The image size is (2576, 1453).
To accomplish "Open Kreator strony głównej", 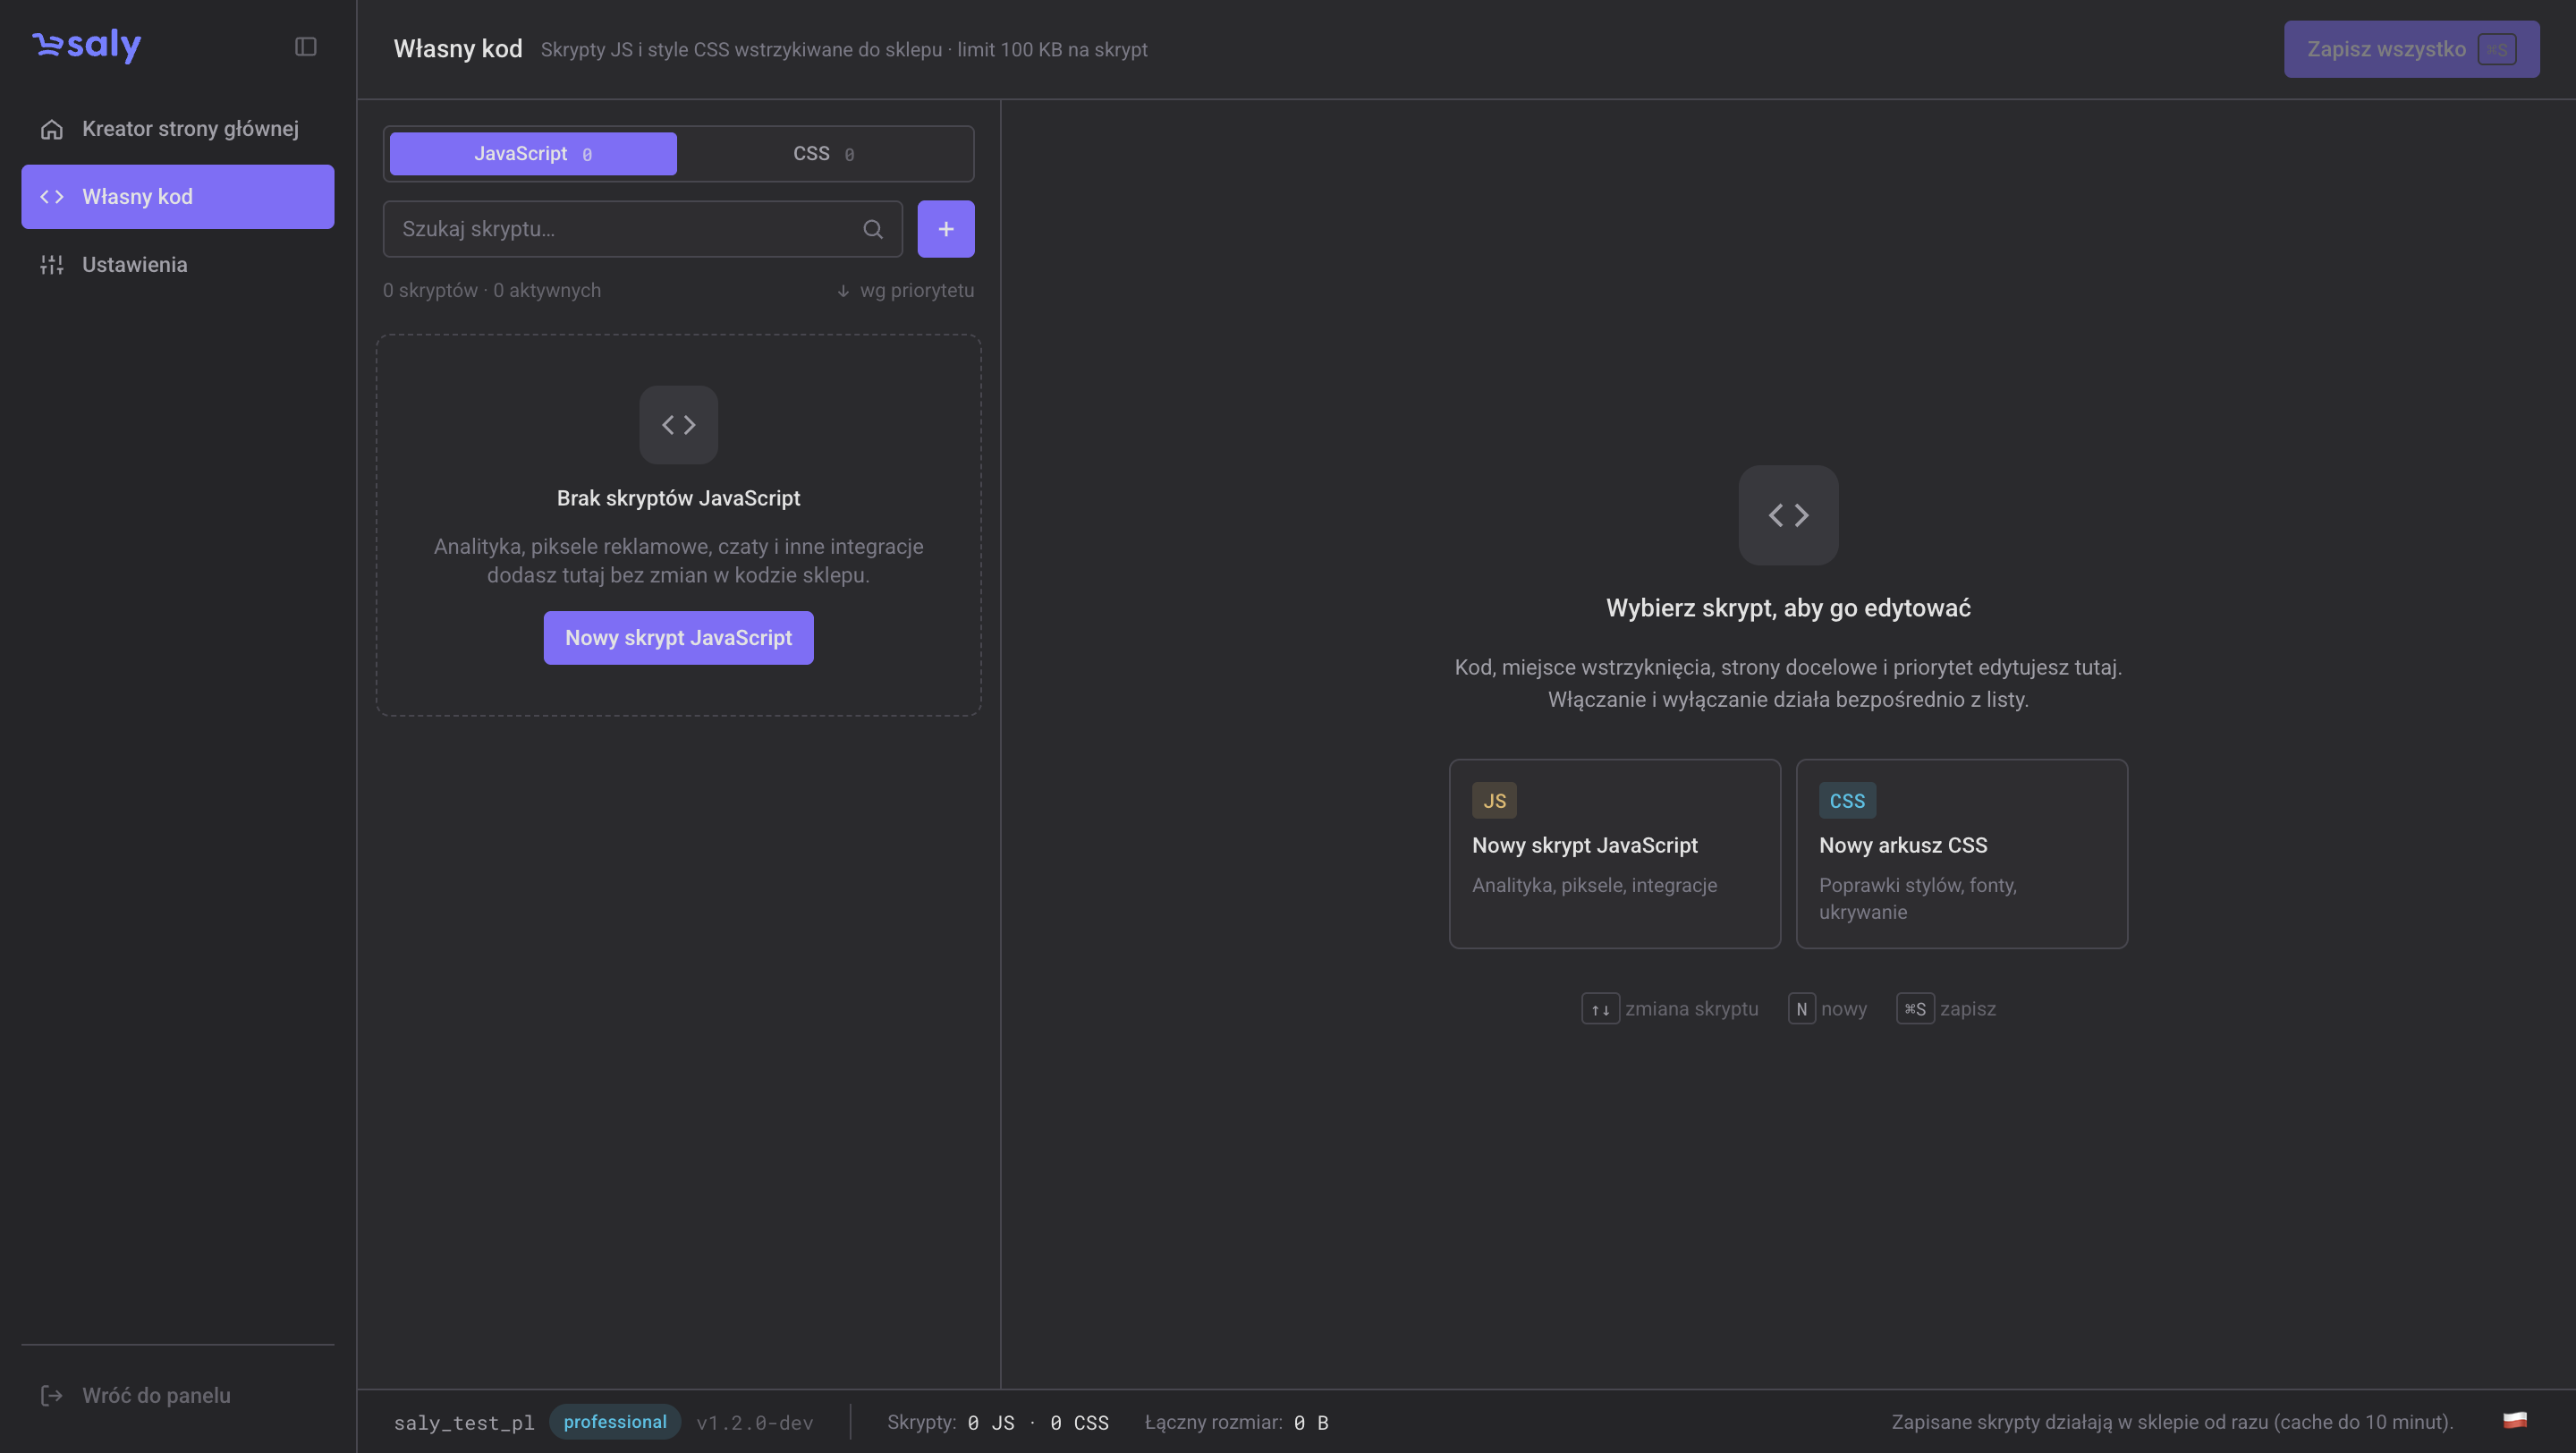I will [178, 129].
